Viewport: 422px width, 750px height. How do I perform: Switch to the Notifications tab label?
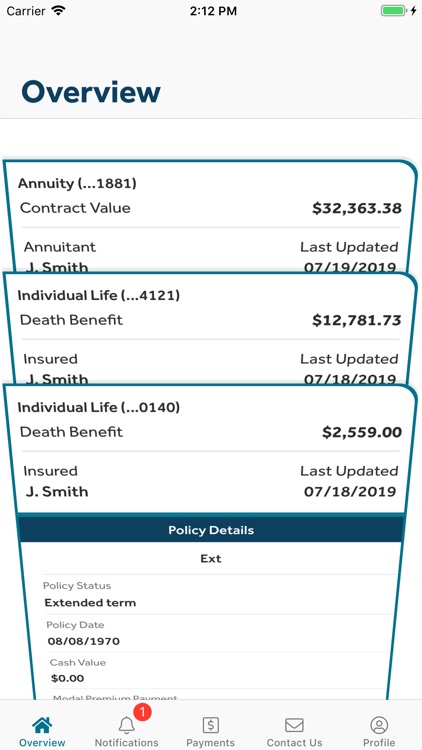click(x=126, y=743)
